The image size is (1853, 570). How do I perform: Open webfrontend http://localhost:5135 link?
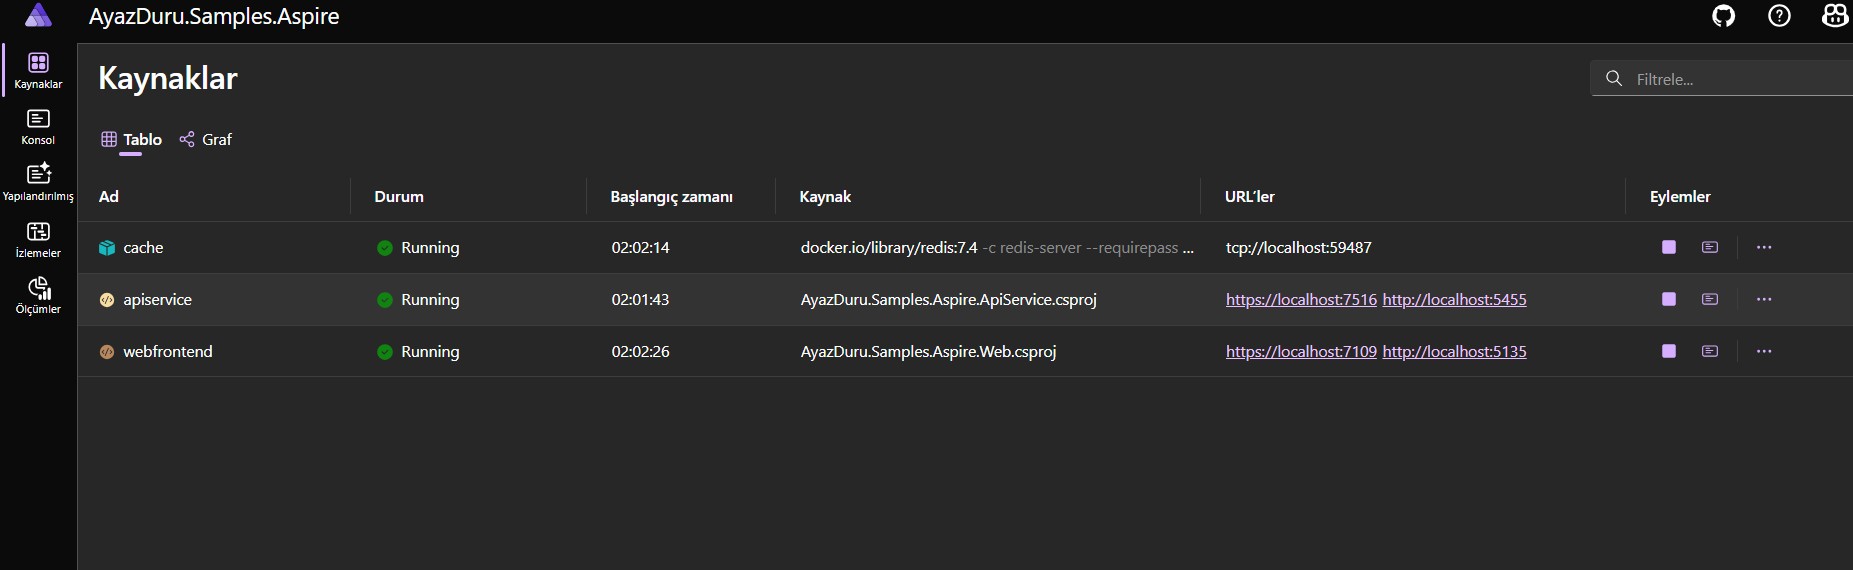(x=1454, y=351)
